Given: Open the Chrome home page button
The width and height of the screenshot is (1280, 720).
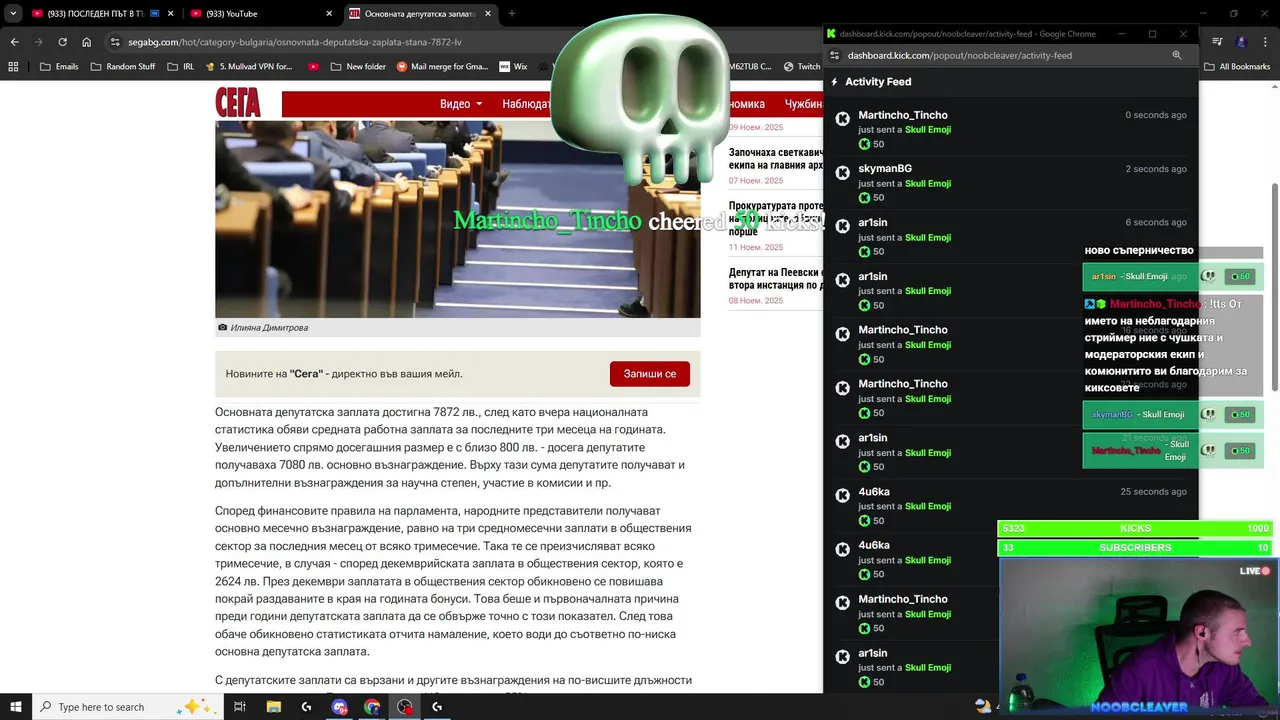Looking at the screenshot, I should point(86,42).
